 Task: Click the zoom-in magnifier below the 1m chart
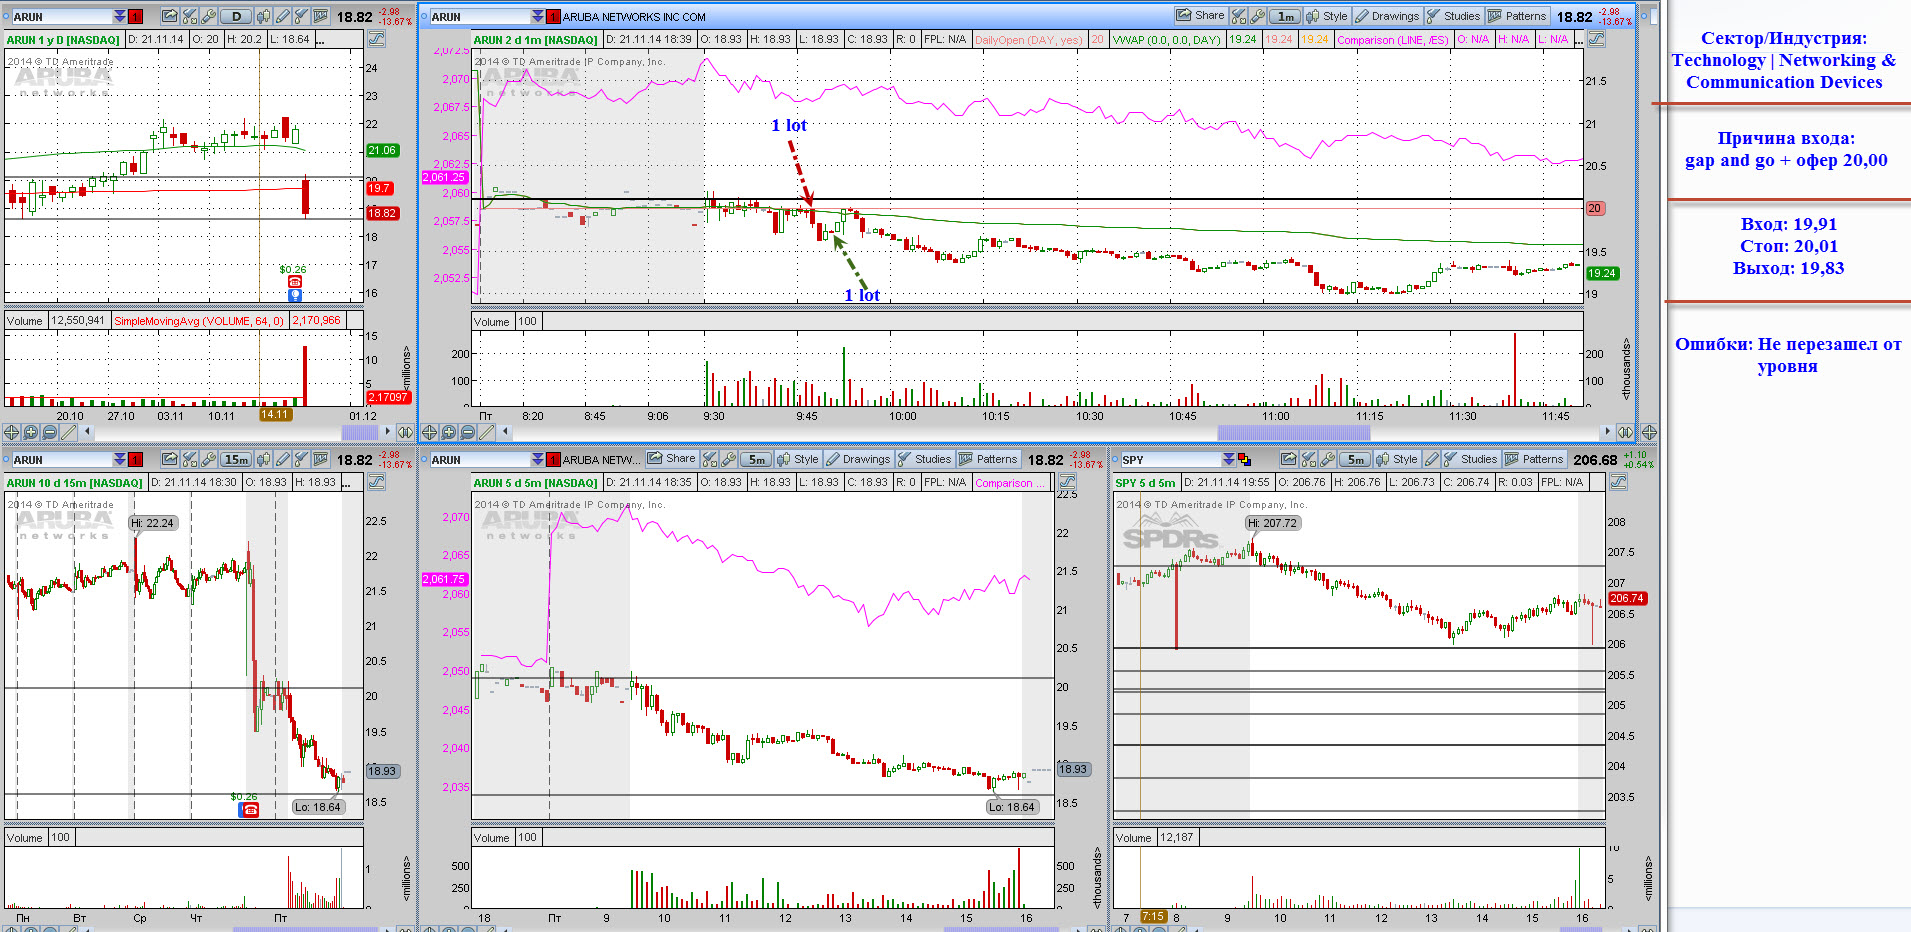(449, 432)
